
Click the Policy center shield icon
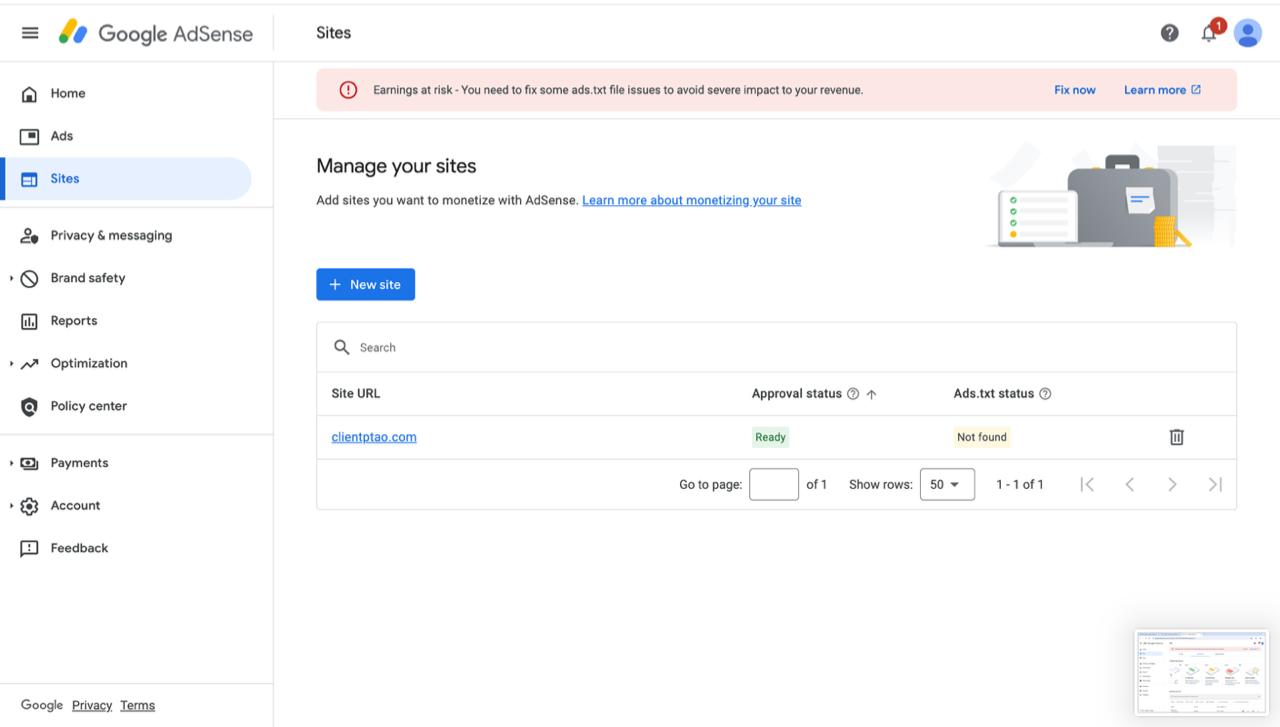tap(29, 407)
